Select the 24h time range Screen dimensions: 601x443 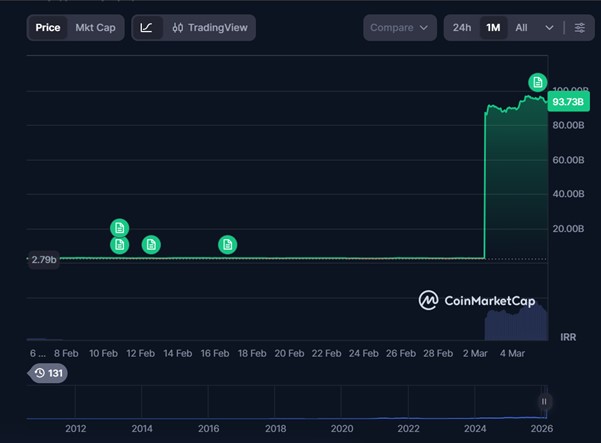pos(461,28)
